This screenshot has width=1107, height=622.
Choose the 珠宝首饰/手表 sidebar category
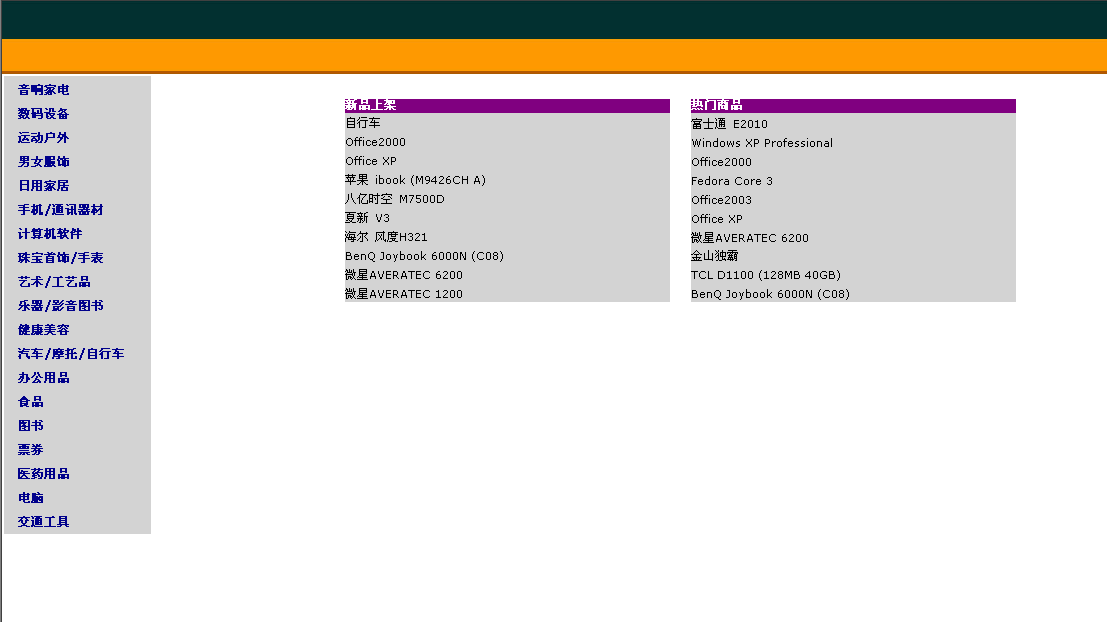point(60,258)
